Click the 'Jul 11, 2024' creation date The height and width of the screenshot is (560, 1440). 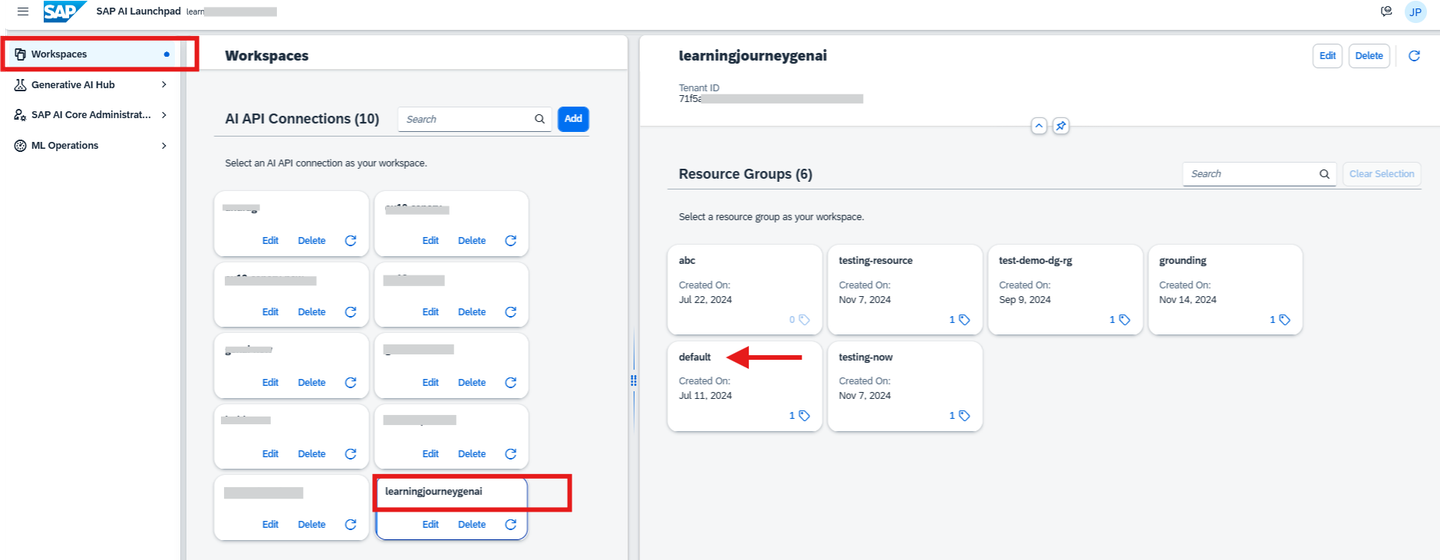[705, 396]
